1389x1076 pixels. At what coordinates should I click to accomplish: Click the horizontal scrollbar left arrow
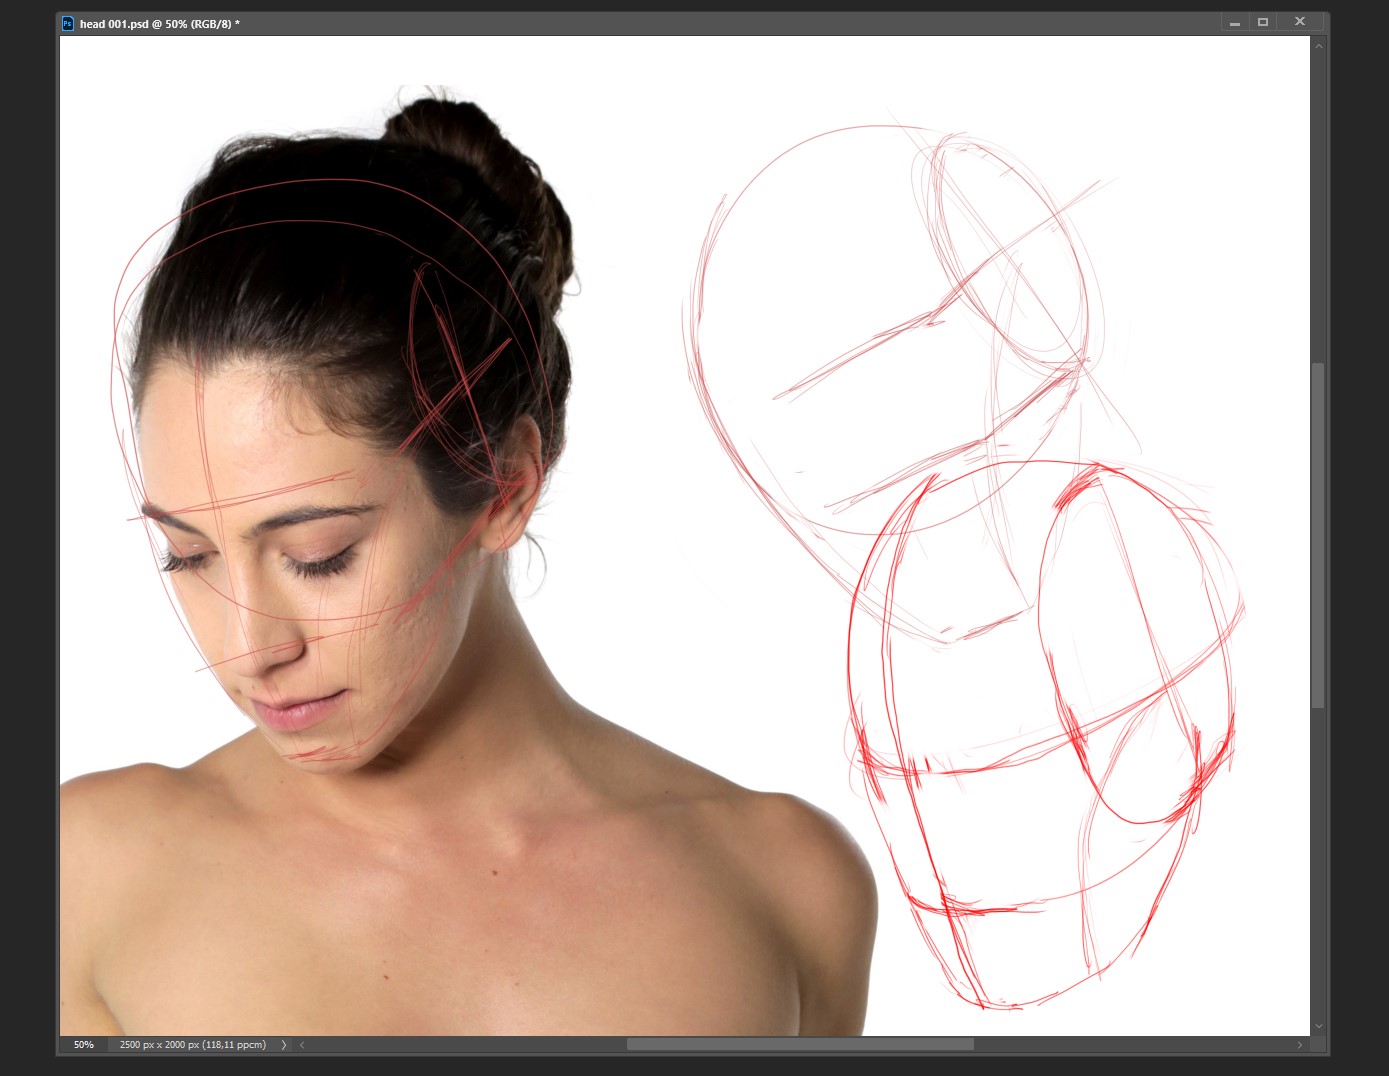302,1045
